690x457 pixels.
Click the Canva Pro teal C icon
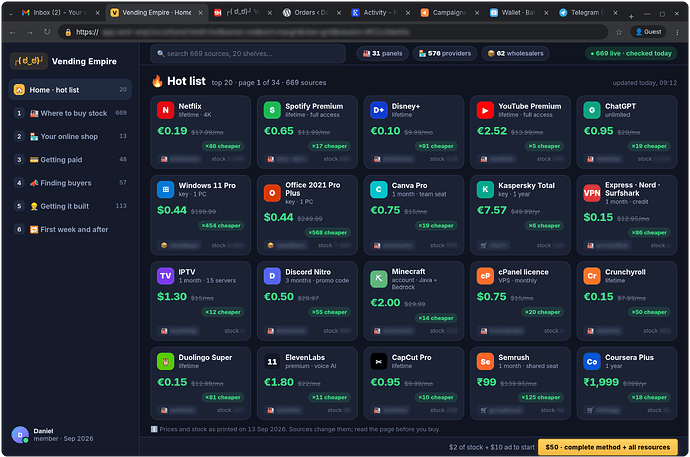click(x=378, y=190)
